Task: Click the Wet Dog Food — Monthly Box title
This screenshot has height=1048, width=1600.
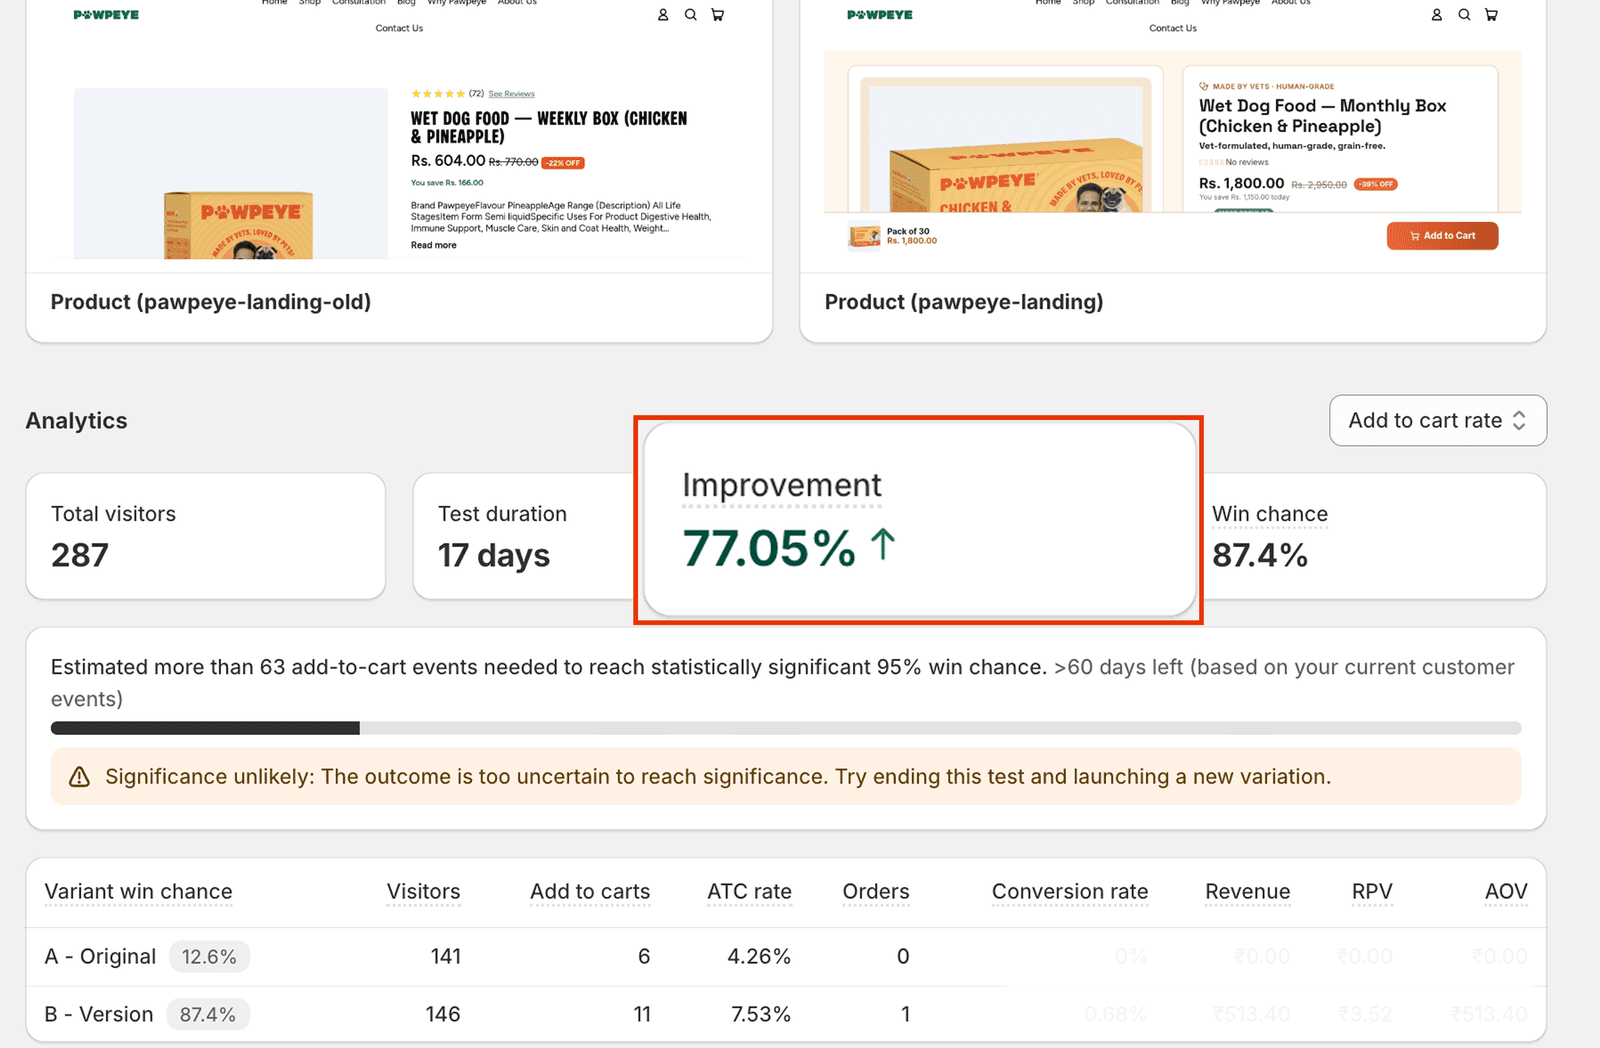Action: coord(1323,116)
